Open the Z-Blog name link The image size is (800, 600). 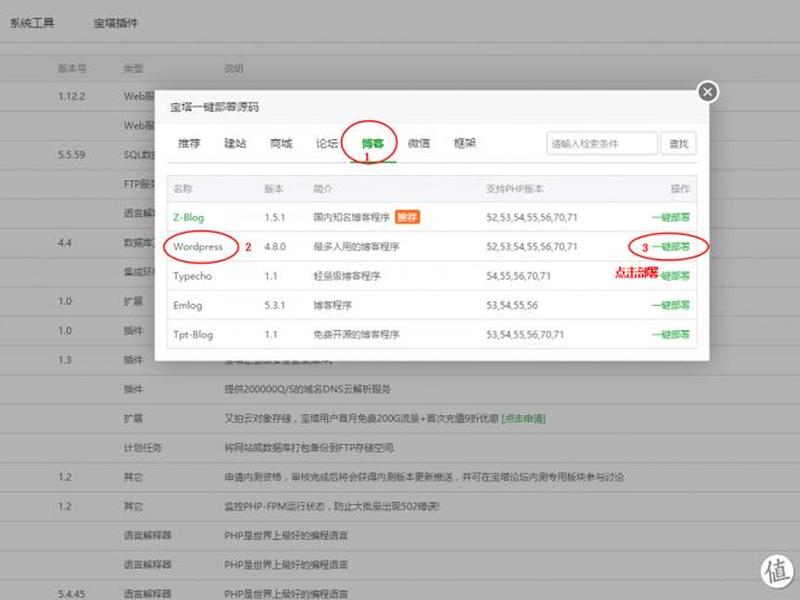pyautogui.click(x=188, y=217)
